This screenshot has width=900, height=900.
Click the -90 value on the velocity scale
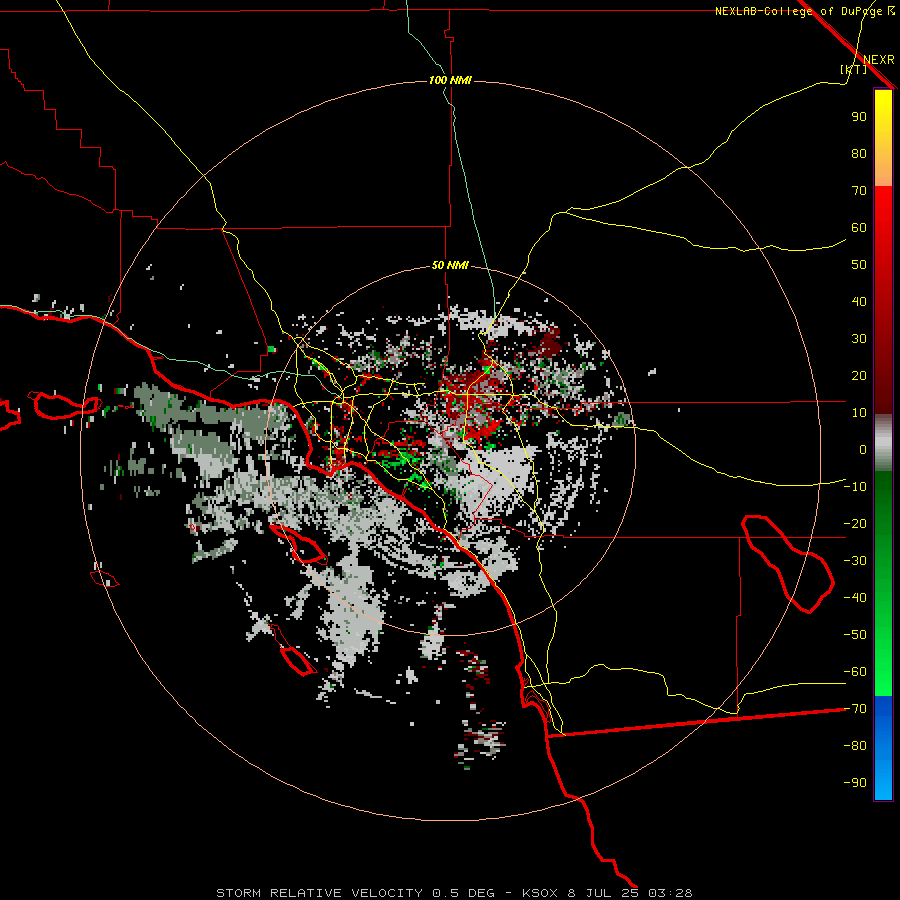tap(855, 783)
